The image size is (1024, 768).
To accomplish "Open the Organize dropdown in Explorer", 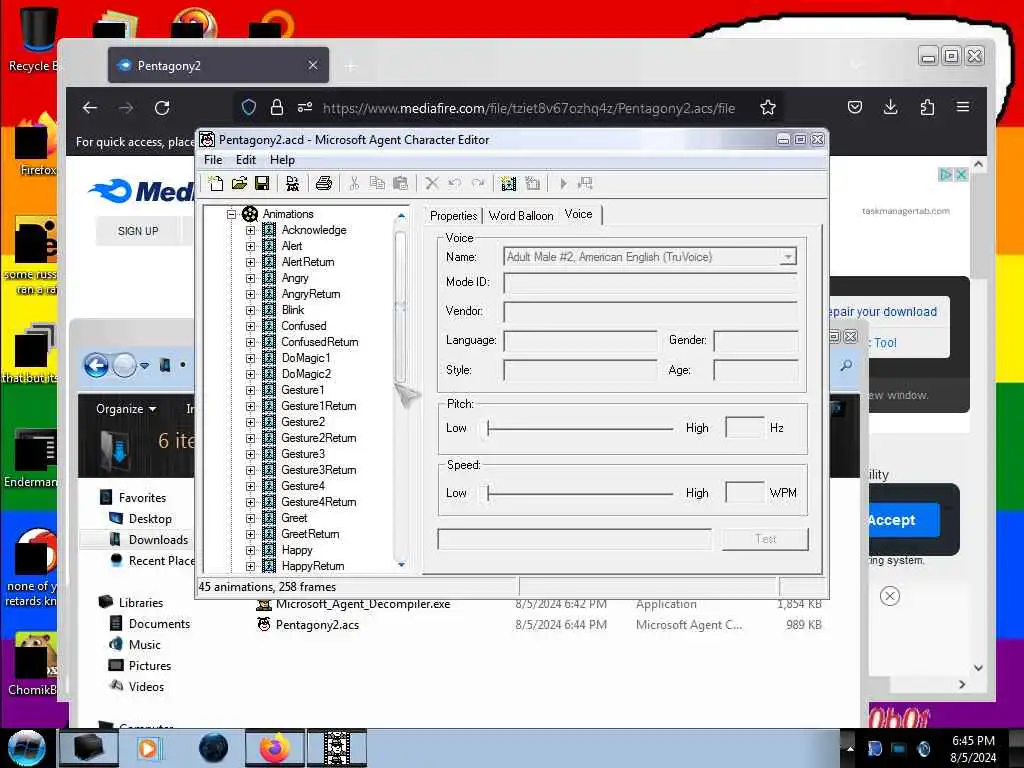I will pos(126,409).
